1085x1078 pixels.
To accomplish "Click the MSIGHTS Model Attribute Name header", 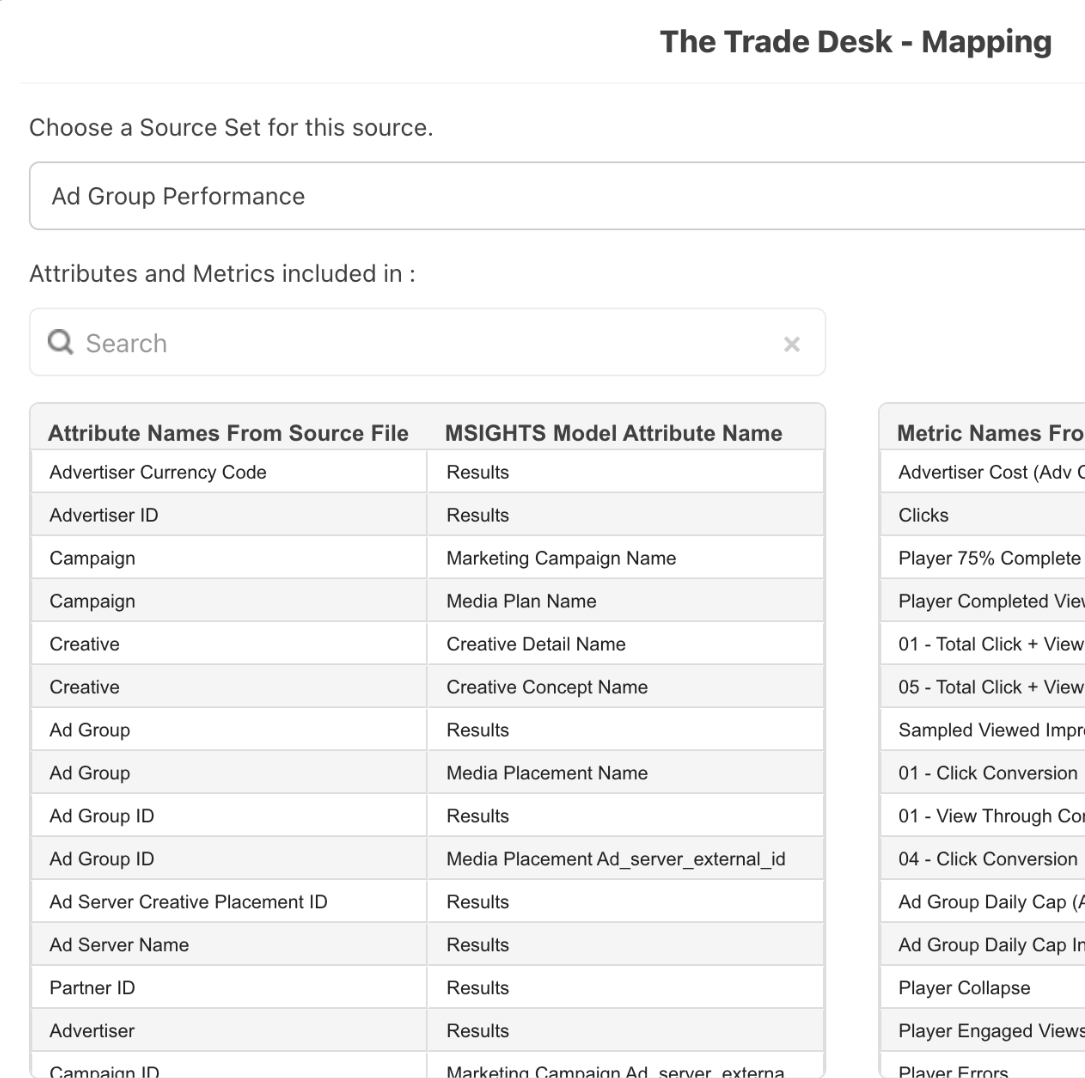I will coord(613,433).
